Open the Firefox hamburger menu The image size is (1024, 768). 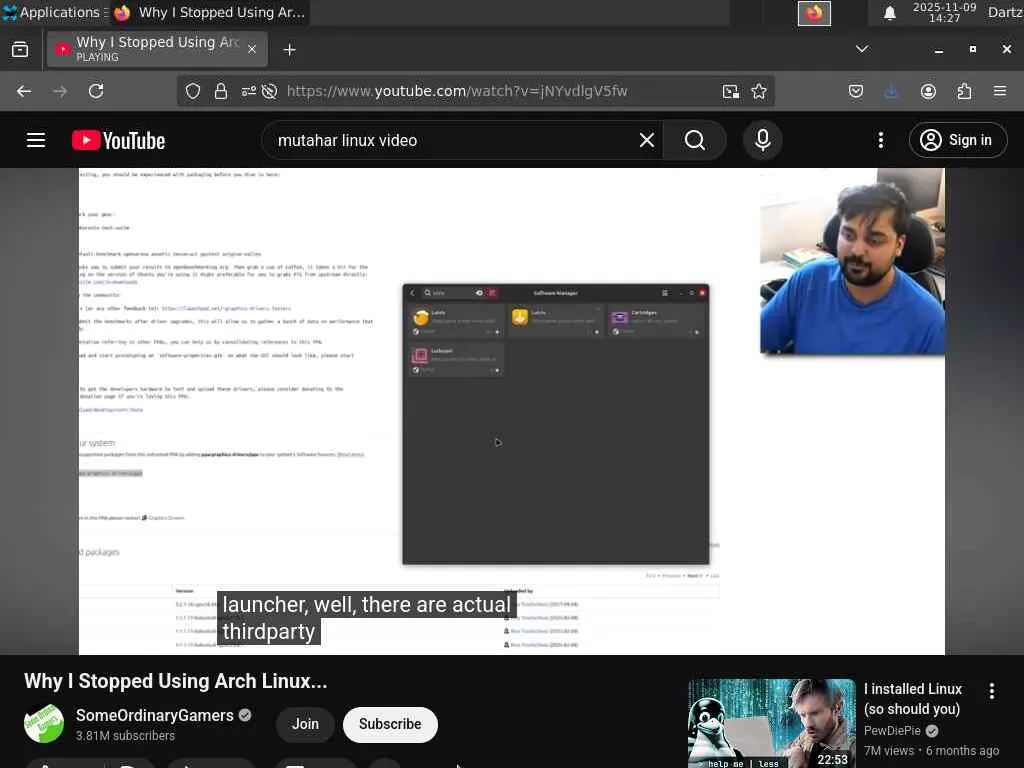coord(1000,91)
